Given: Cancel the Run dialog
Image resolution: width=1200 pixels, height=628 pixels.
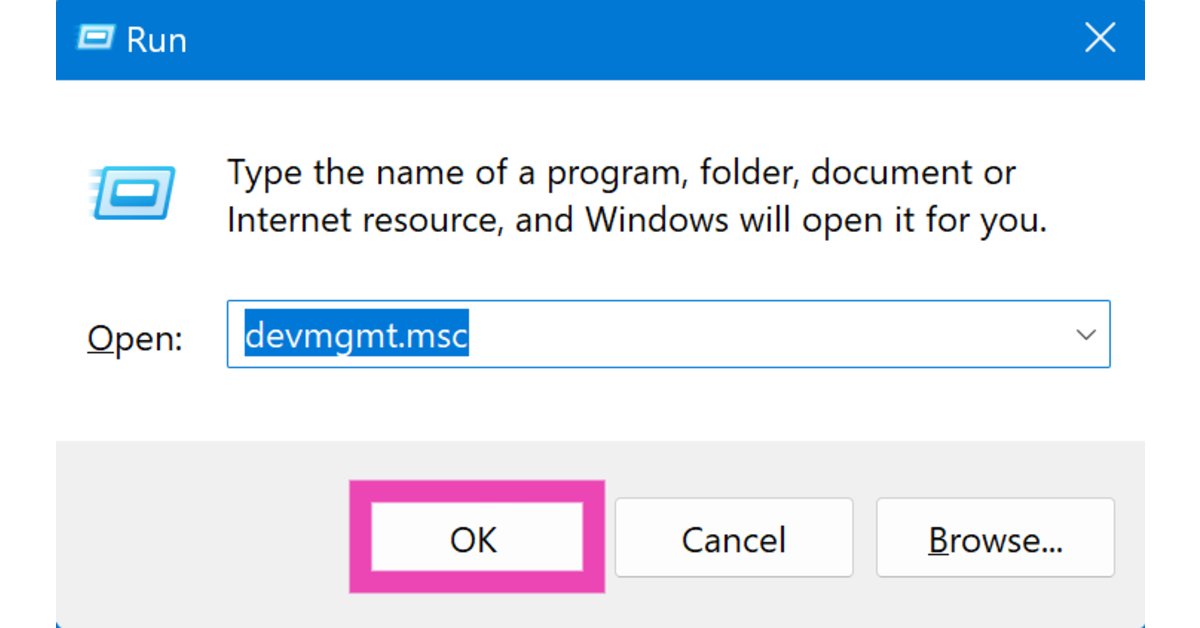Looking at the screenshot, I should tap(733, 540).
